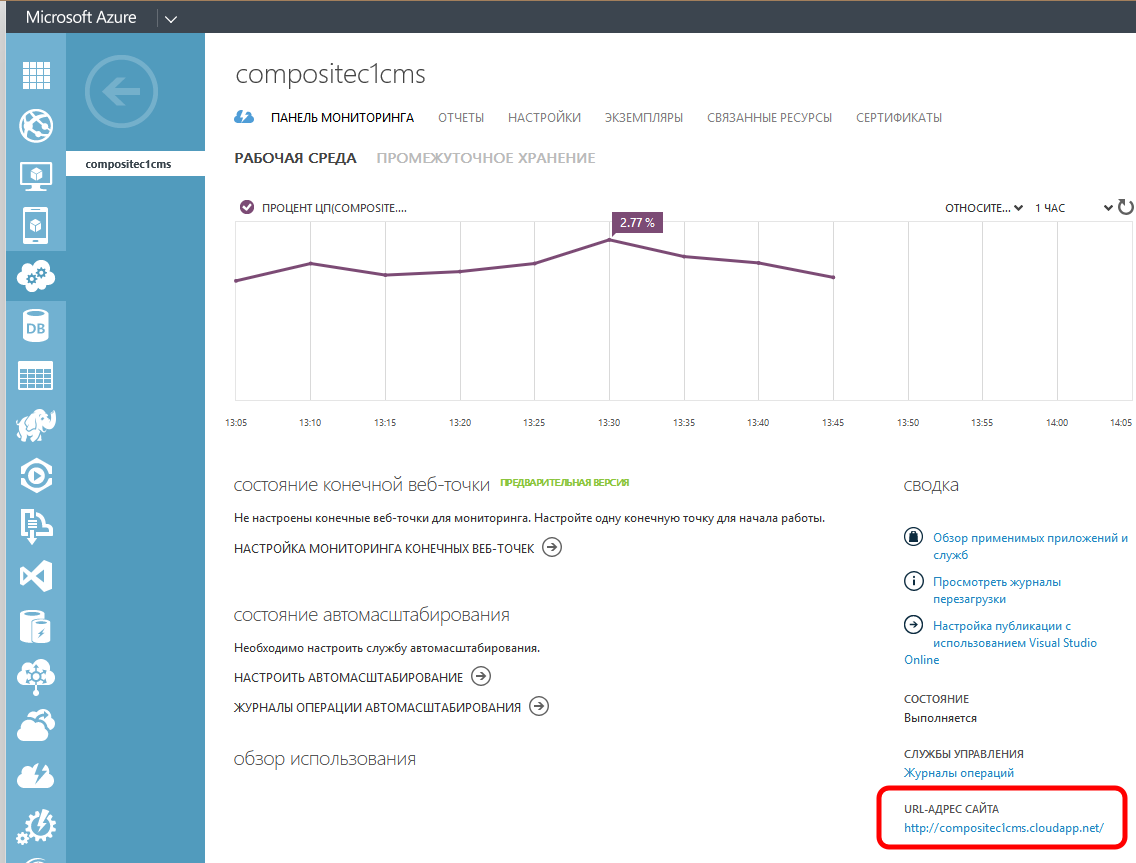Click arrow icon beside configure autoscale
Viewport: 1136px width, 863px height.
point(481,676)
